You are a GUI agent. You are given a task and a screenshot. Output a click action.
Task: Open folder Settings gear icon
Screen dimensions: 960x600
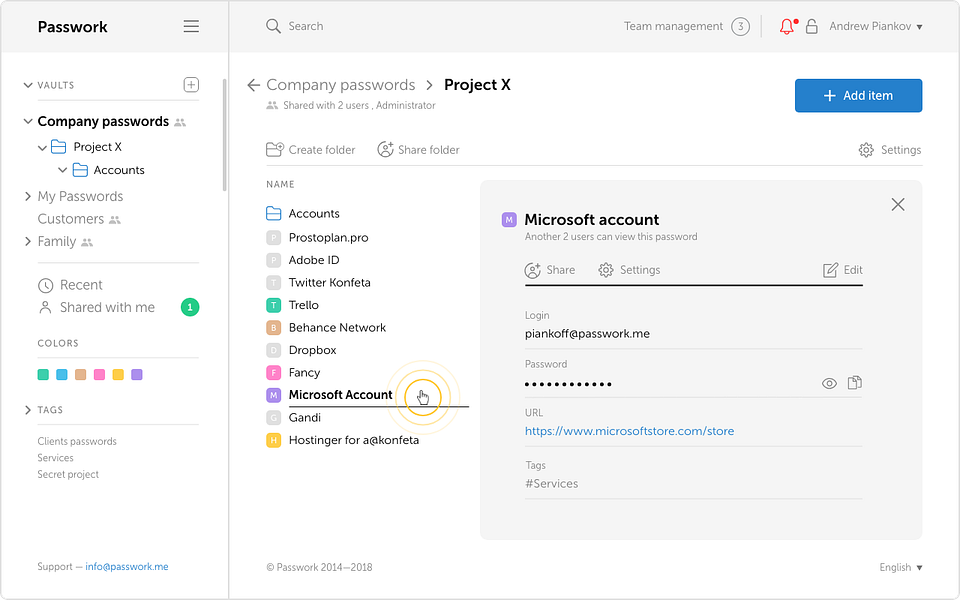[866, 150]
